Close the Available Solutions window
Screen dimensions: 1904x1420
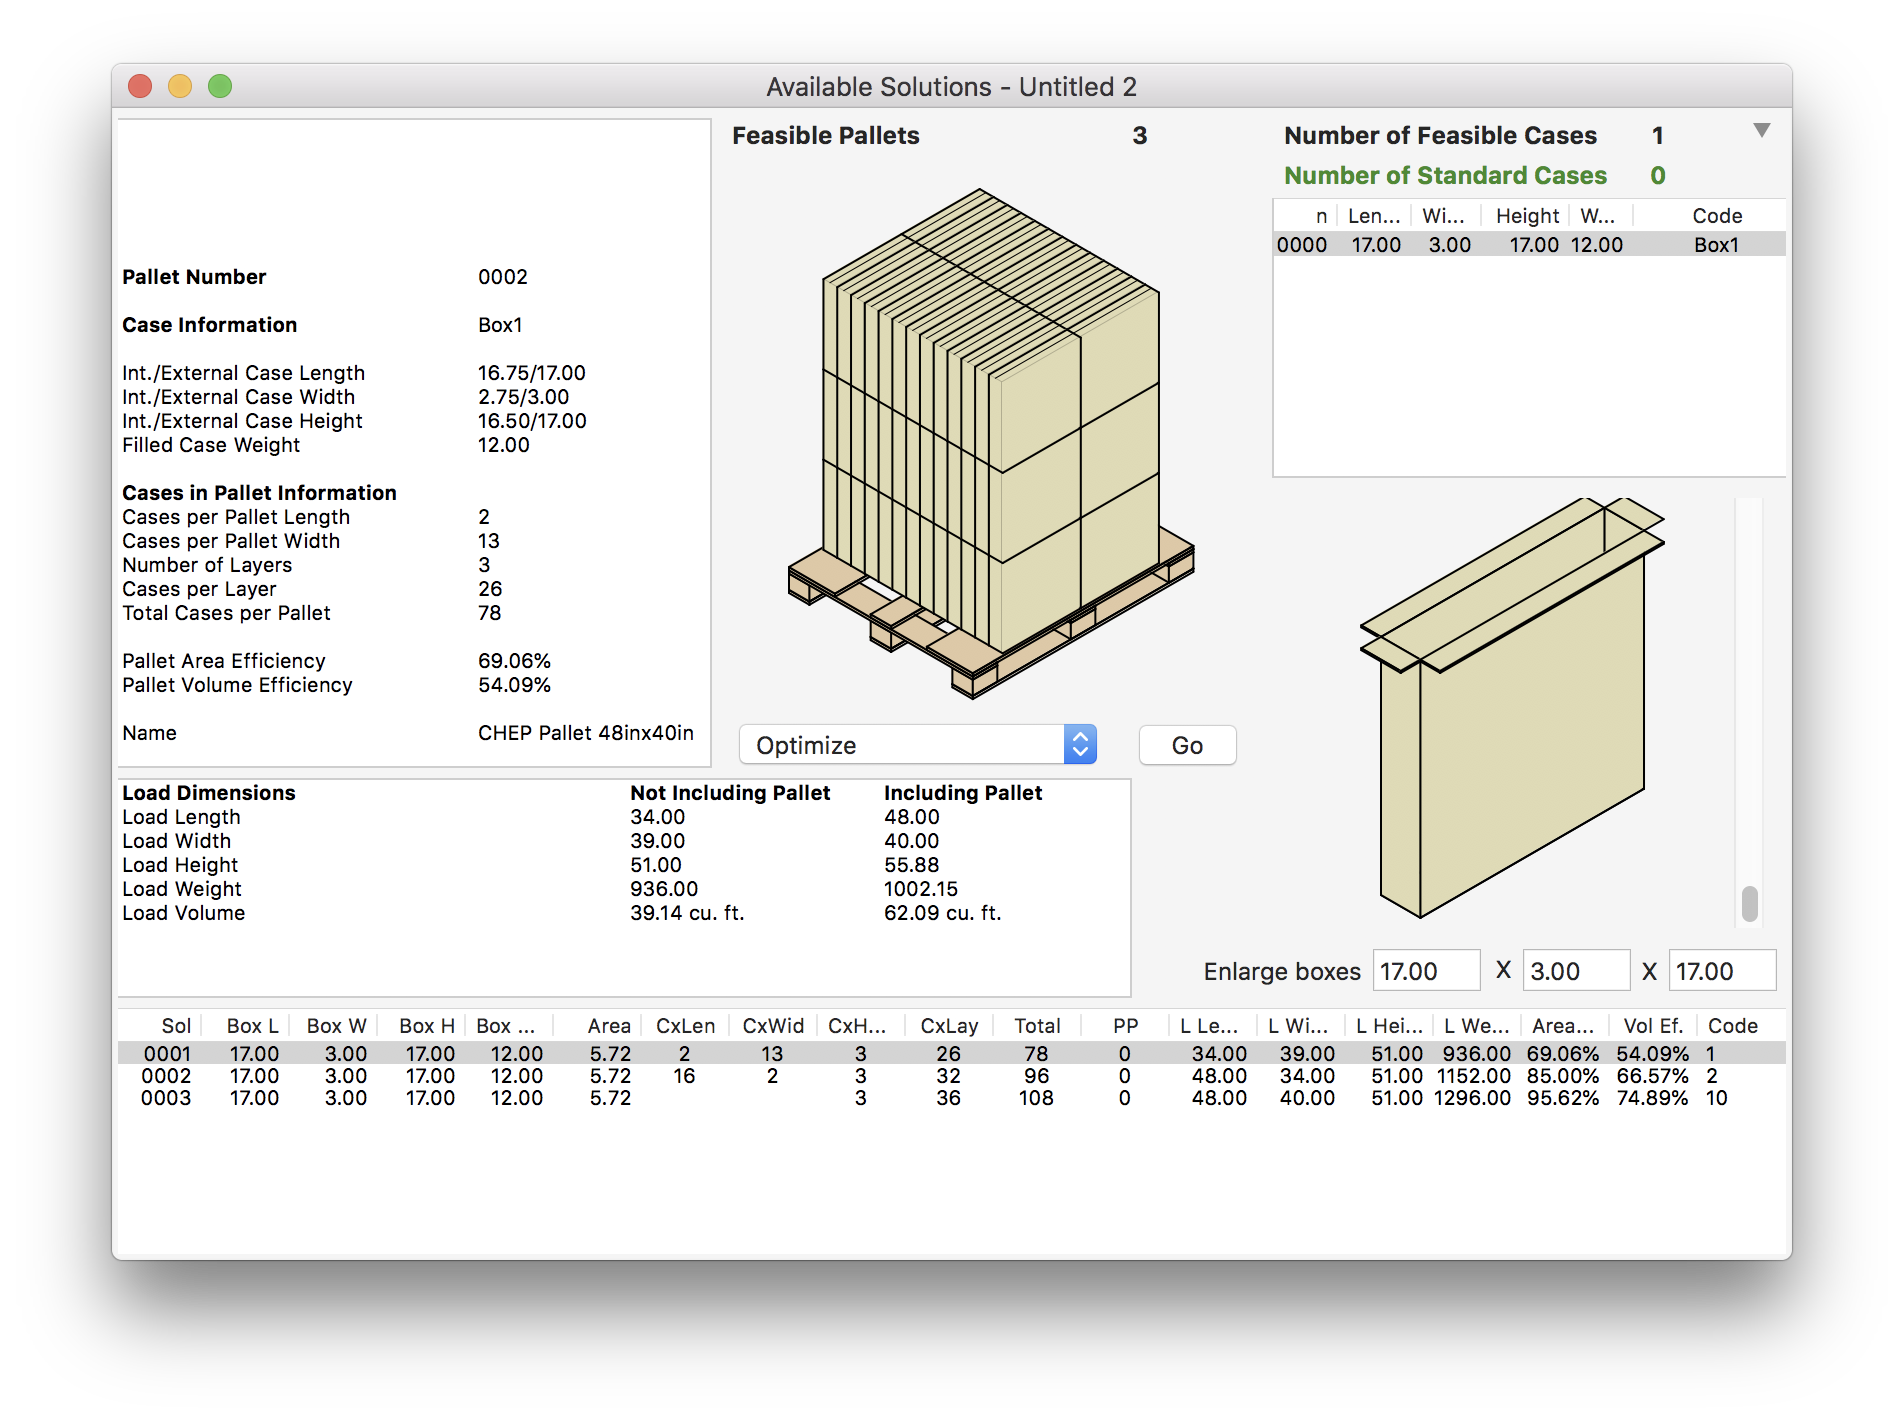pos(140,87)
